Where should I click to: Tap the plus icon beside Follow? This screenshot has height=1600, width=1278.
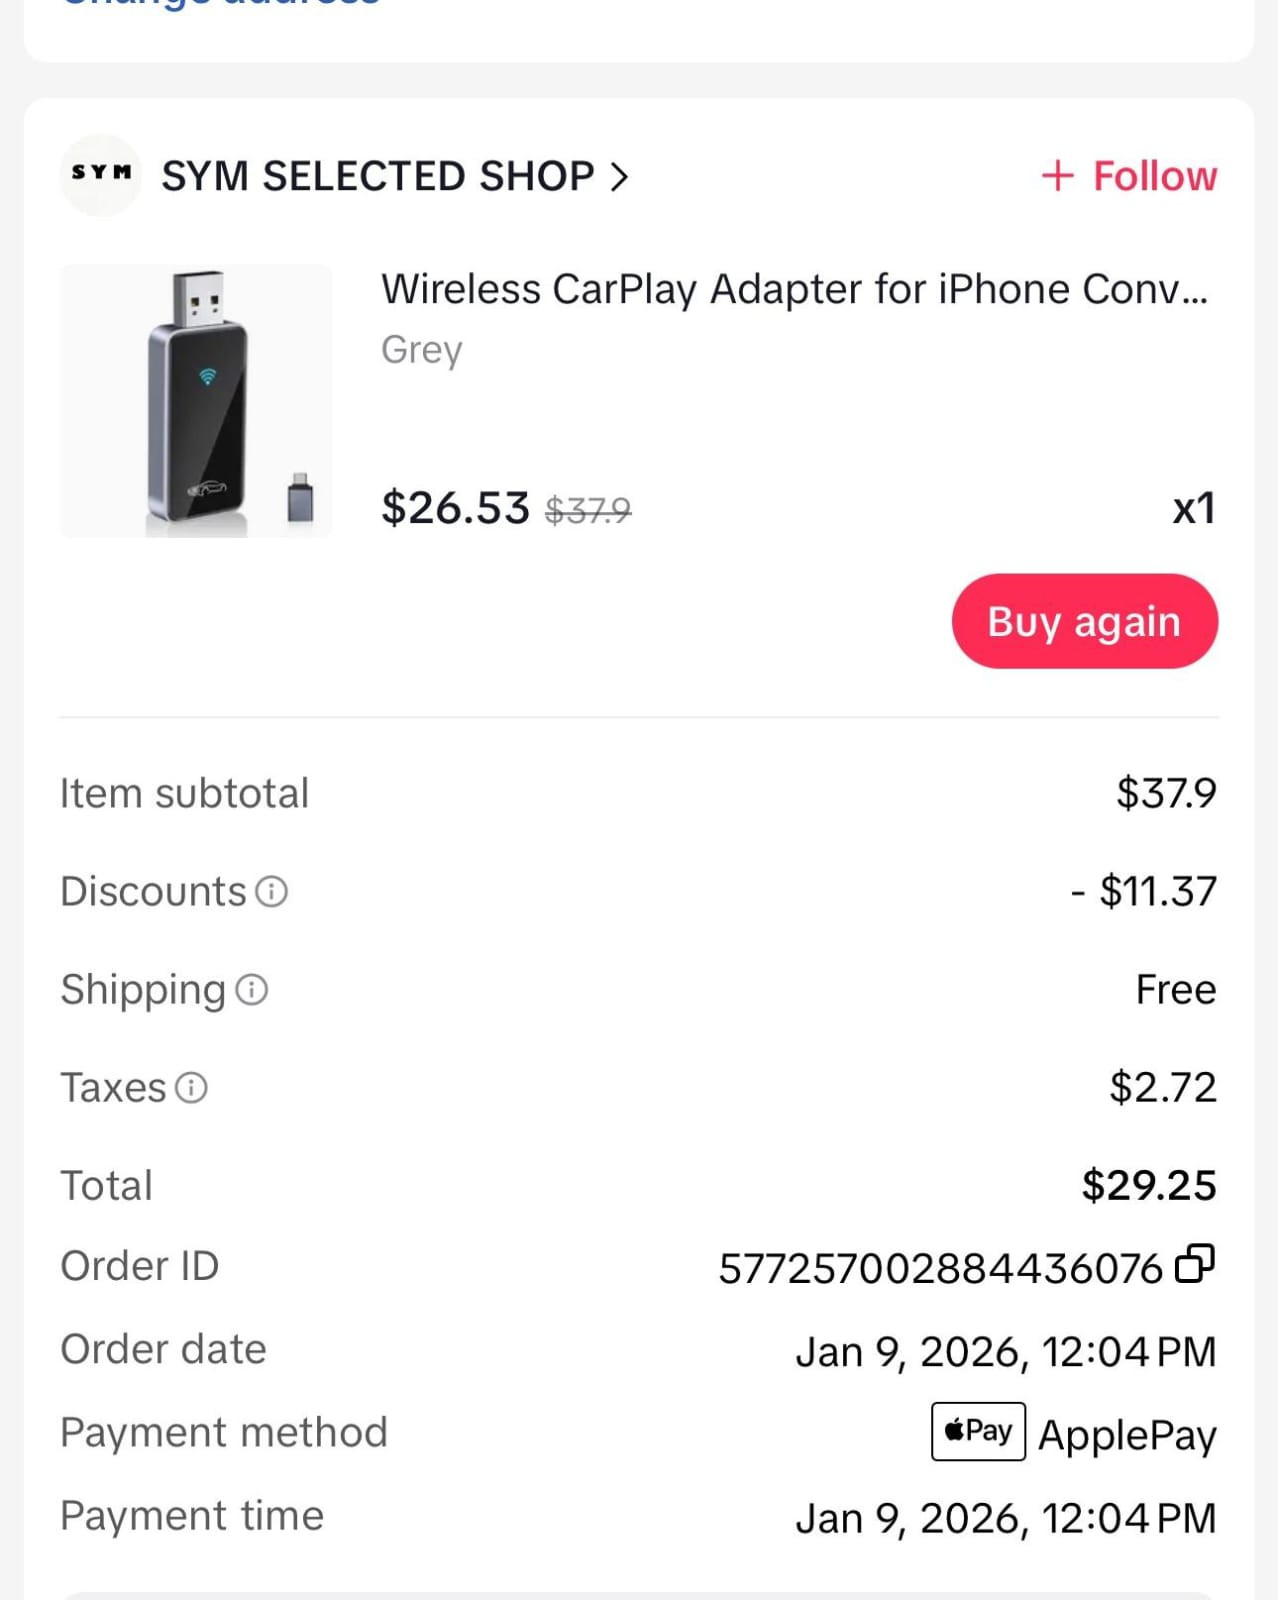click(x=1057, y=176)
